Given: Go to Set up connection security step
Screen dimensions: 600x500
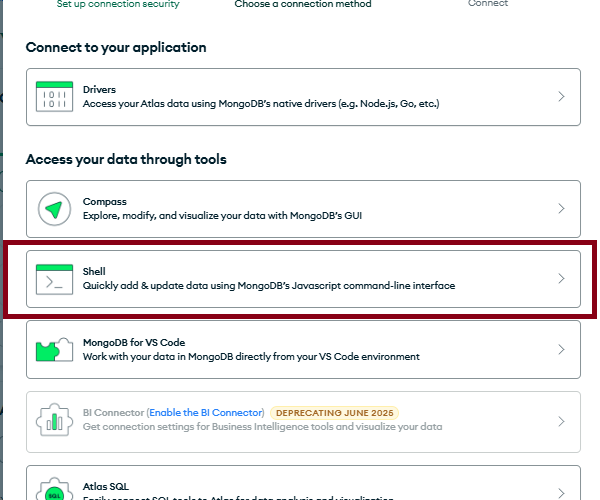Looking at the screenshot, I should click(118, 4).
